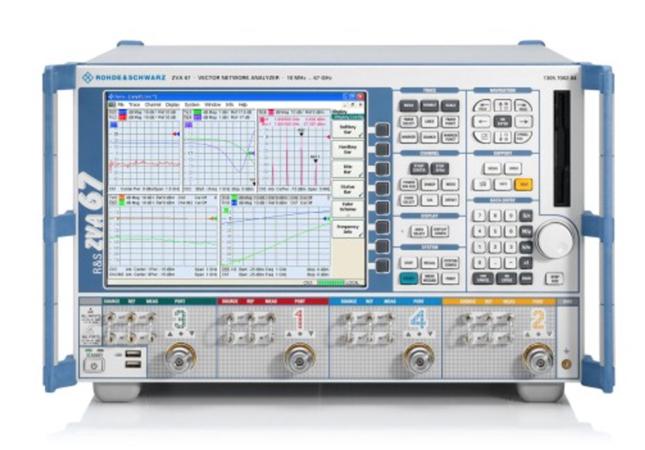Open the System menu on the analyzer screen
645x450 pixels.
[191, 105]
